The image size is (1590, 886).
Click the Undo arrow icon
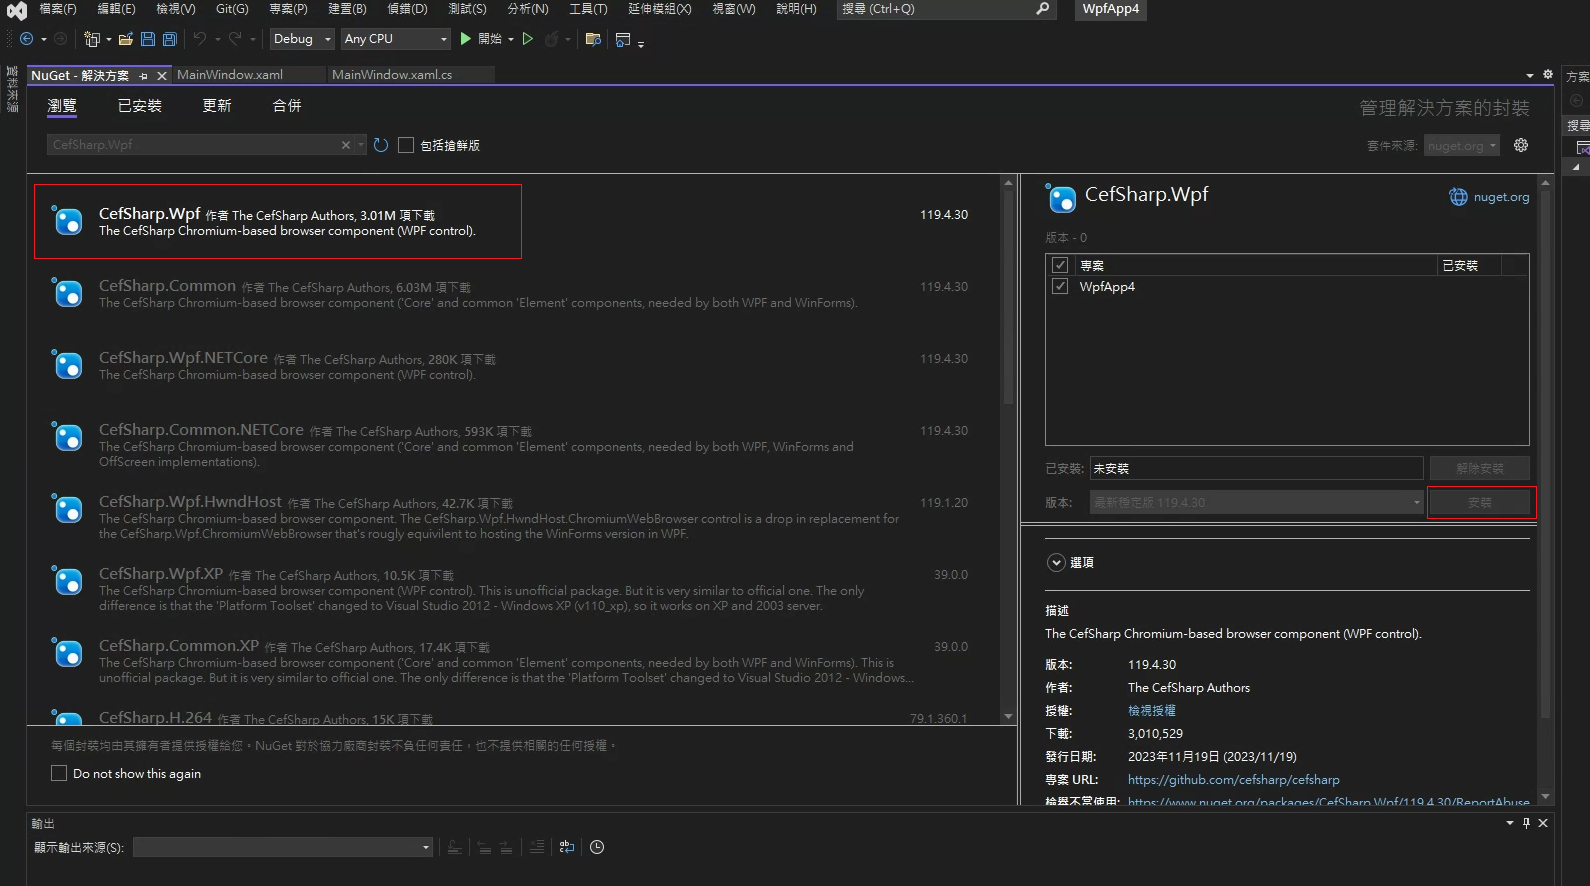(x=200, y=39)
